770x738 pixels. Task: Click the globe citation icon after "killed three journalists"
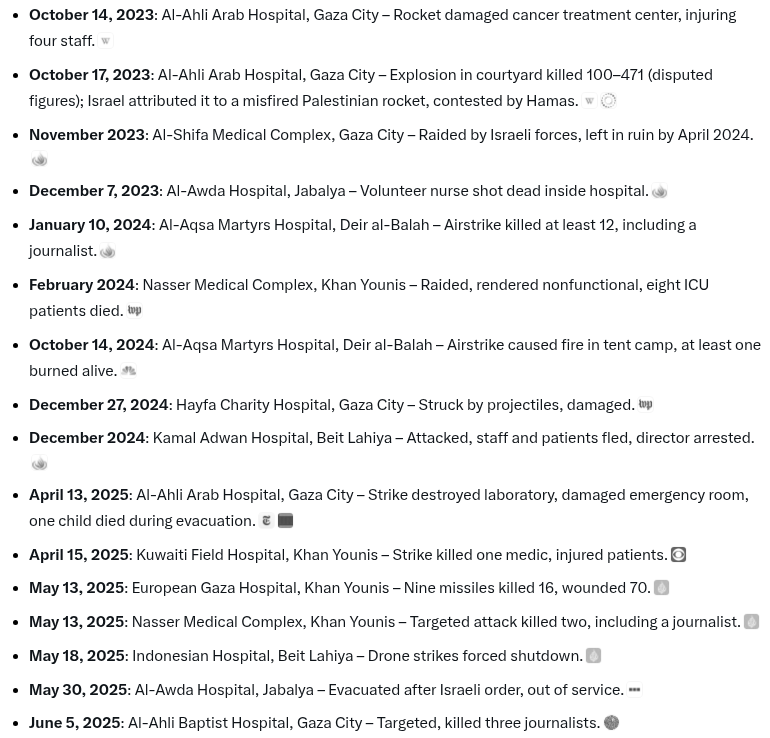click(x=611, y=723)
